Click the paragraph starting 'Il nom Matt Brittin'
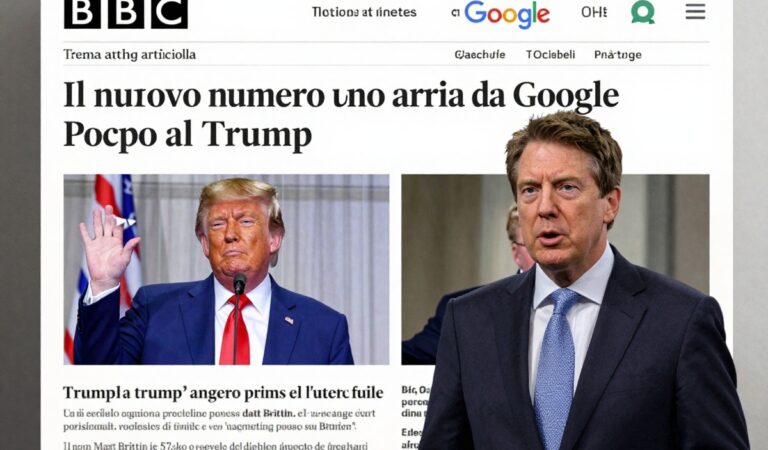This screenshot has height=450, width=768. (215, 446)
